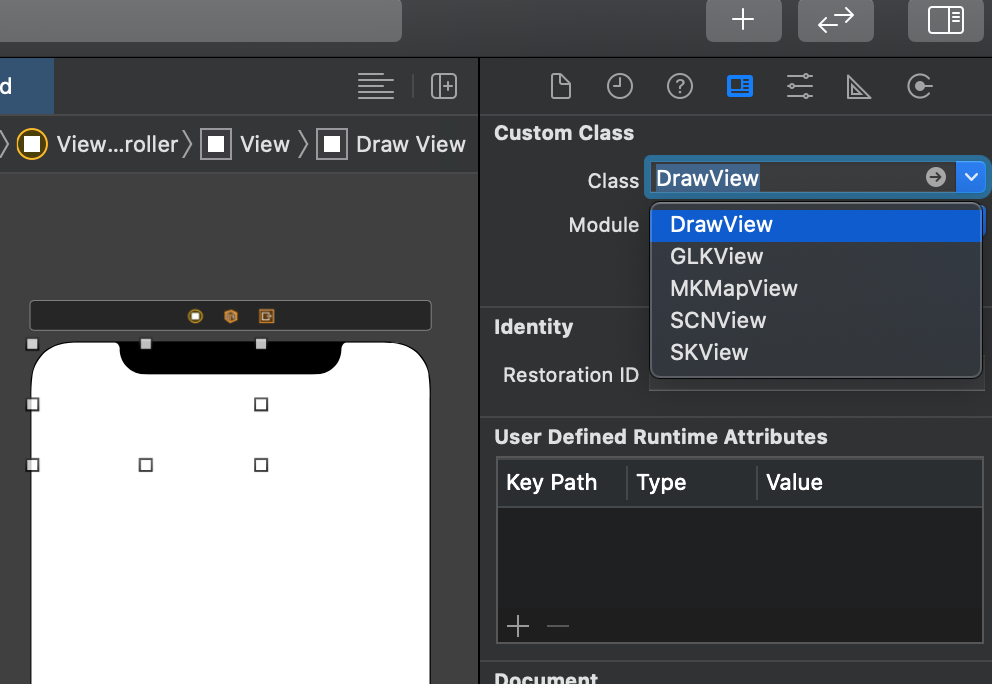The width and height of the screenshot is (992, 684).
Task: Click the top-left resize handle of Draw View
Action: click(x=32, y=344)
